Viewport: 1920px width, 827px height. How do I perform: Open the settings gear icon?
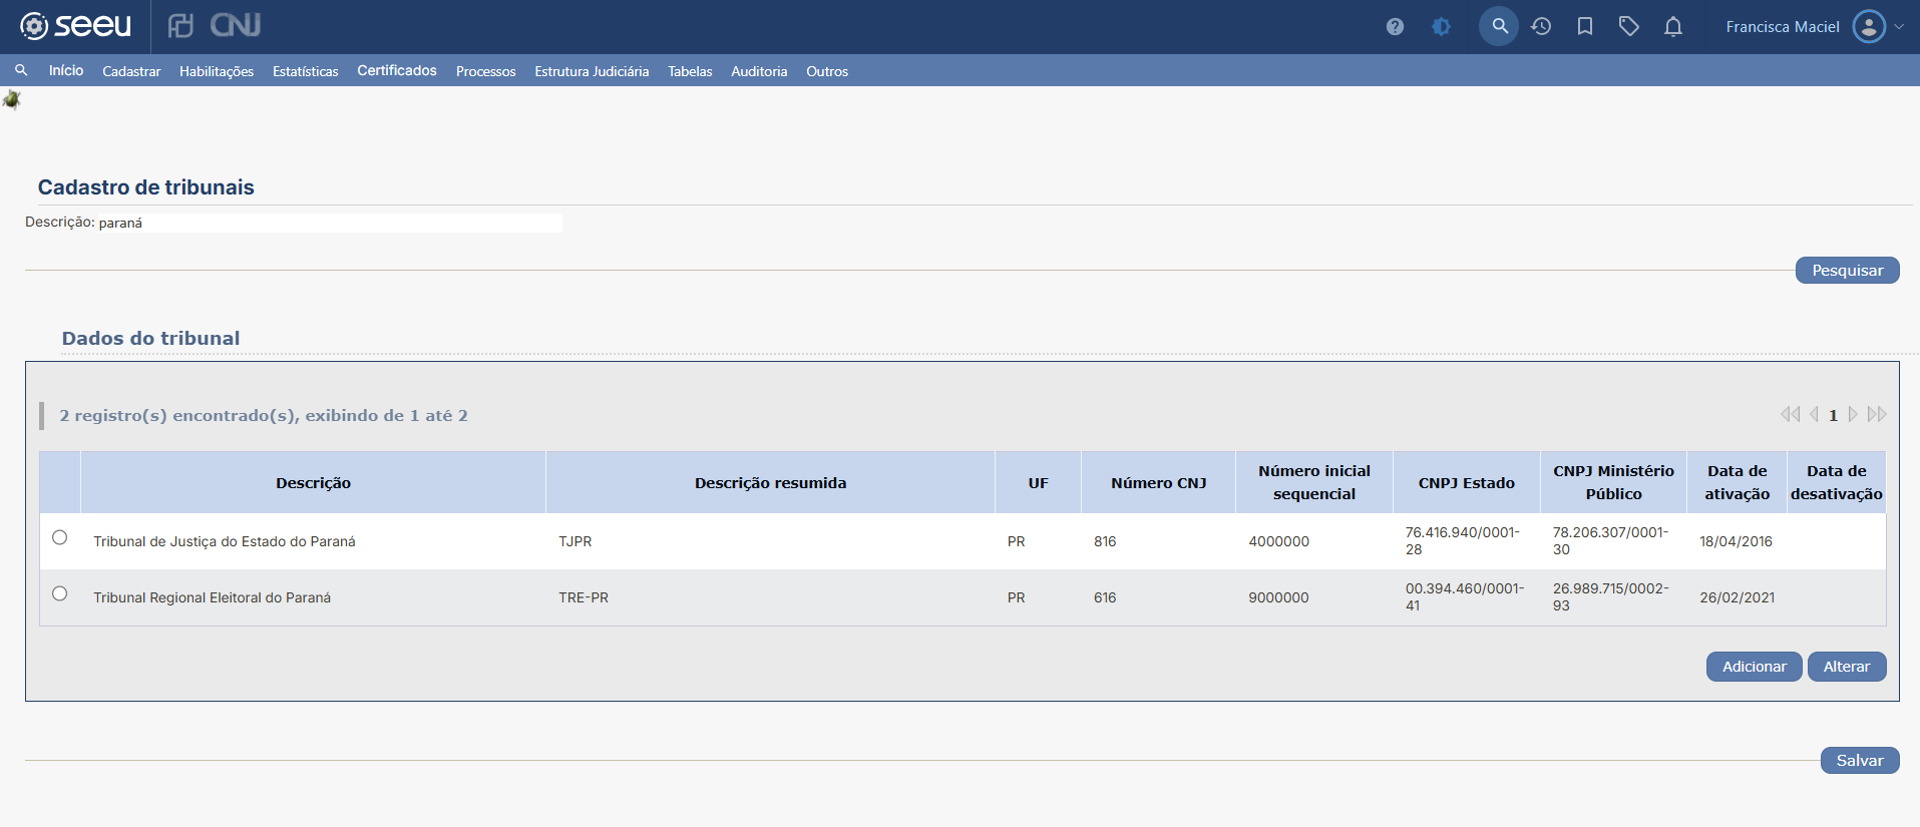1441,27
